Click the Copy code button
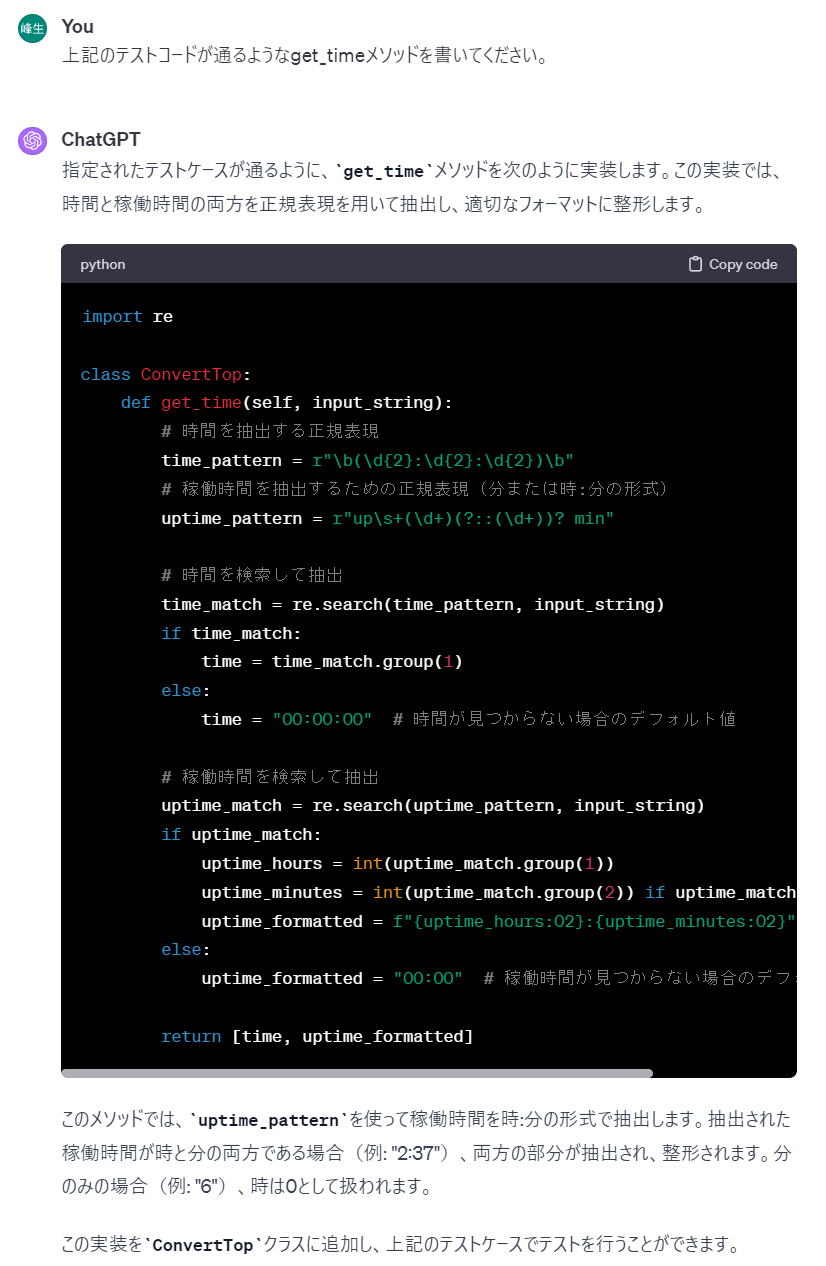The image size is (826, 1266). (733, 264)
